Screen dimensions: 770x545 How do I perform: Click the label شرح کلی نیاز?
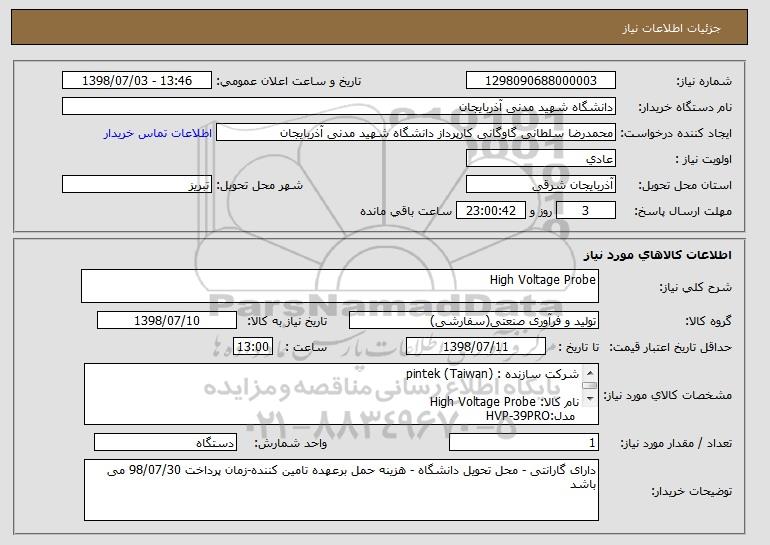[x=696, y=288]
